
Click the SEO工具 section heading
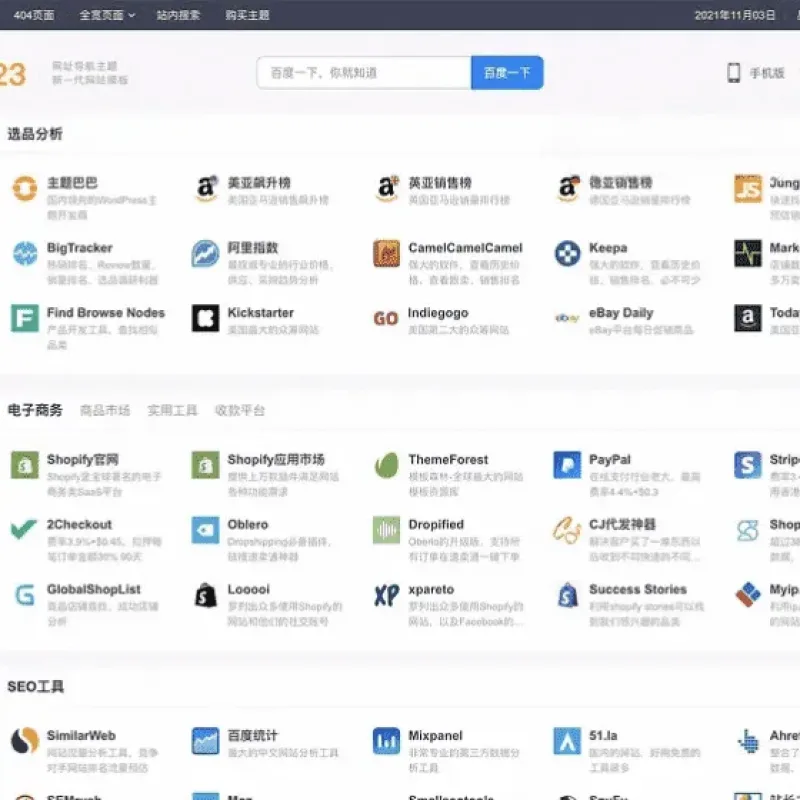(x=35, y=687)
